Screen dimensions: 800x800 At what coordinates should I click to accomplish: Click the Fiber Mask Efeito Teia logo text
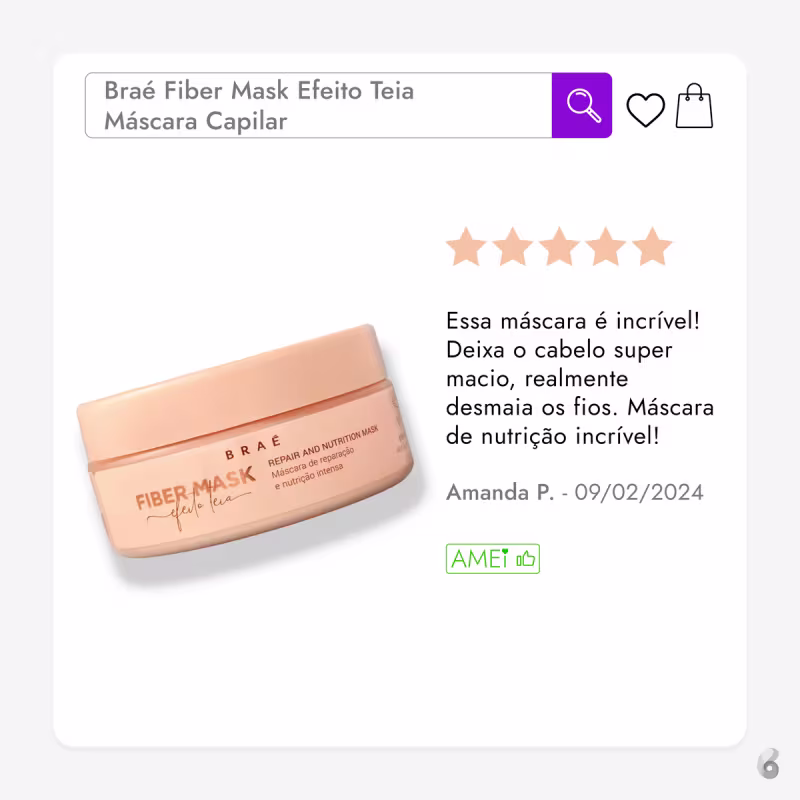(195, 496)
